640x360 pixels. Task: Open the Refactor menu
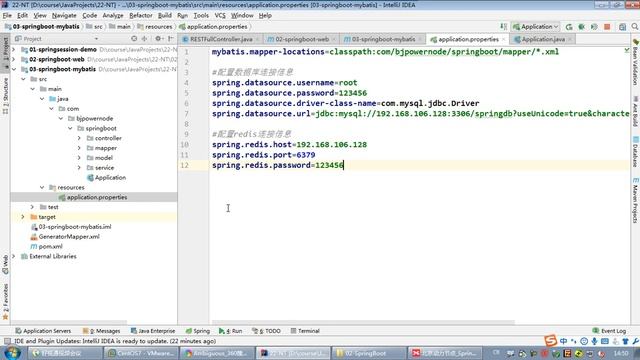(x=140, y=16)
